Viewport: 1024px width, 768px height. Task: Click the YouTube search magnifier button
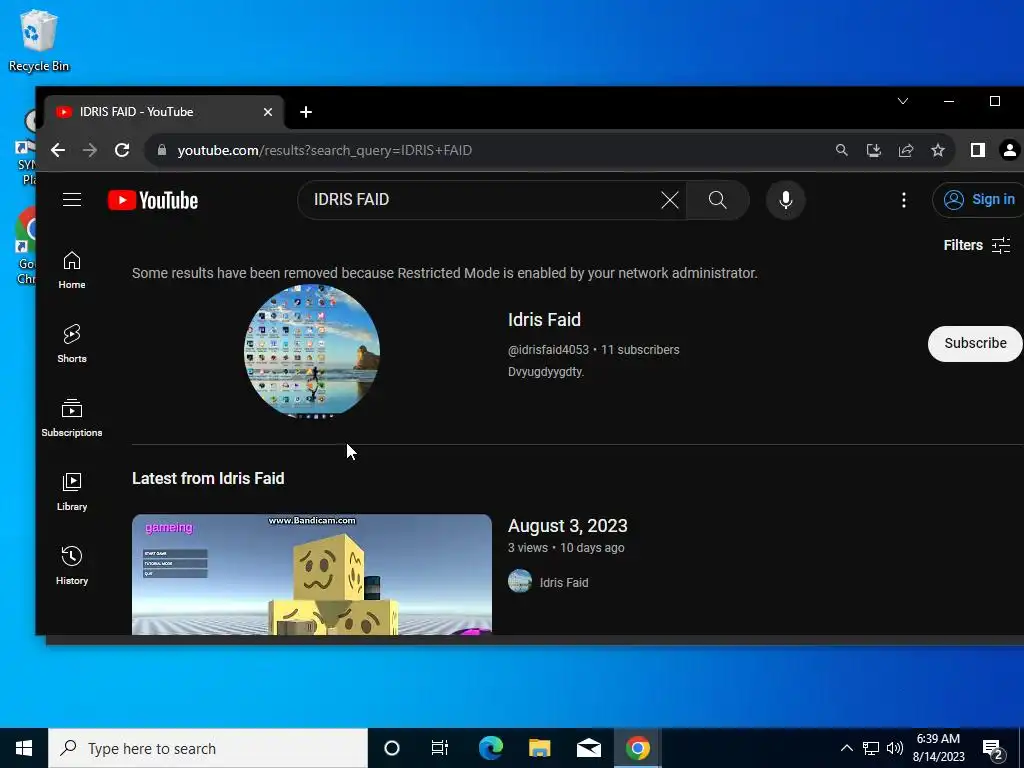(718, 200)
